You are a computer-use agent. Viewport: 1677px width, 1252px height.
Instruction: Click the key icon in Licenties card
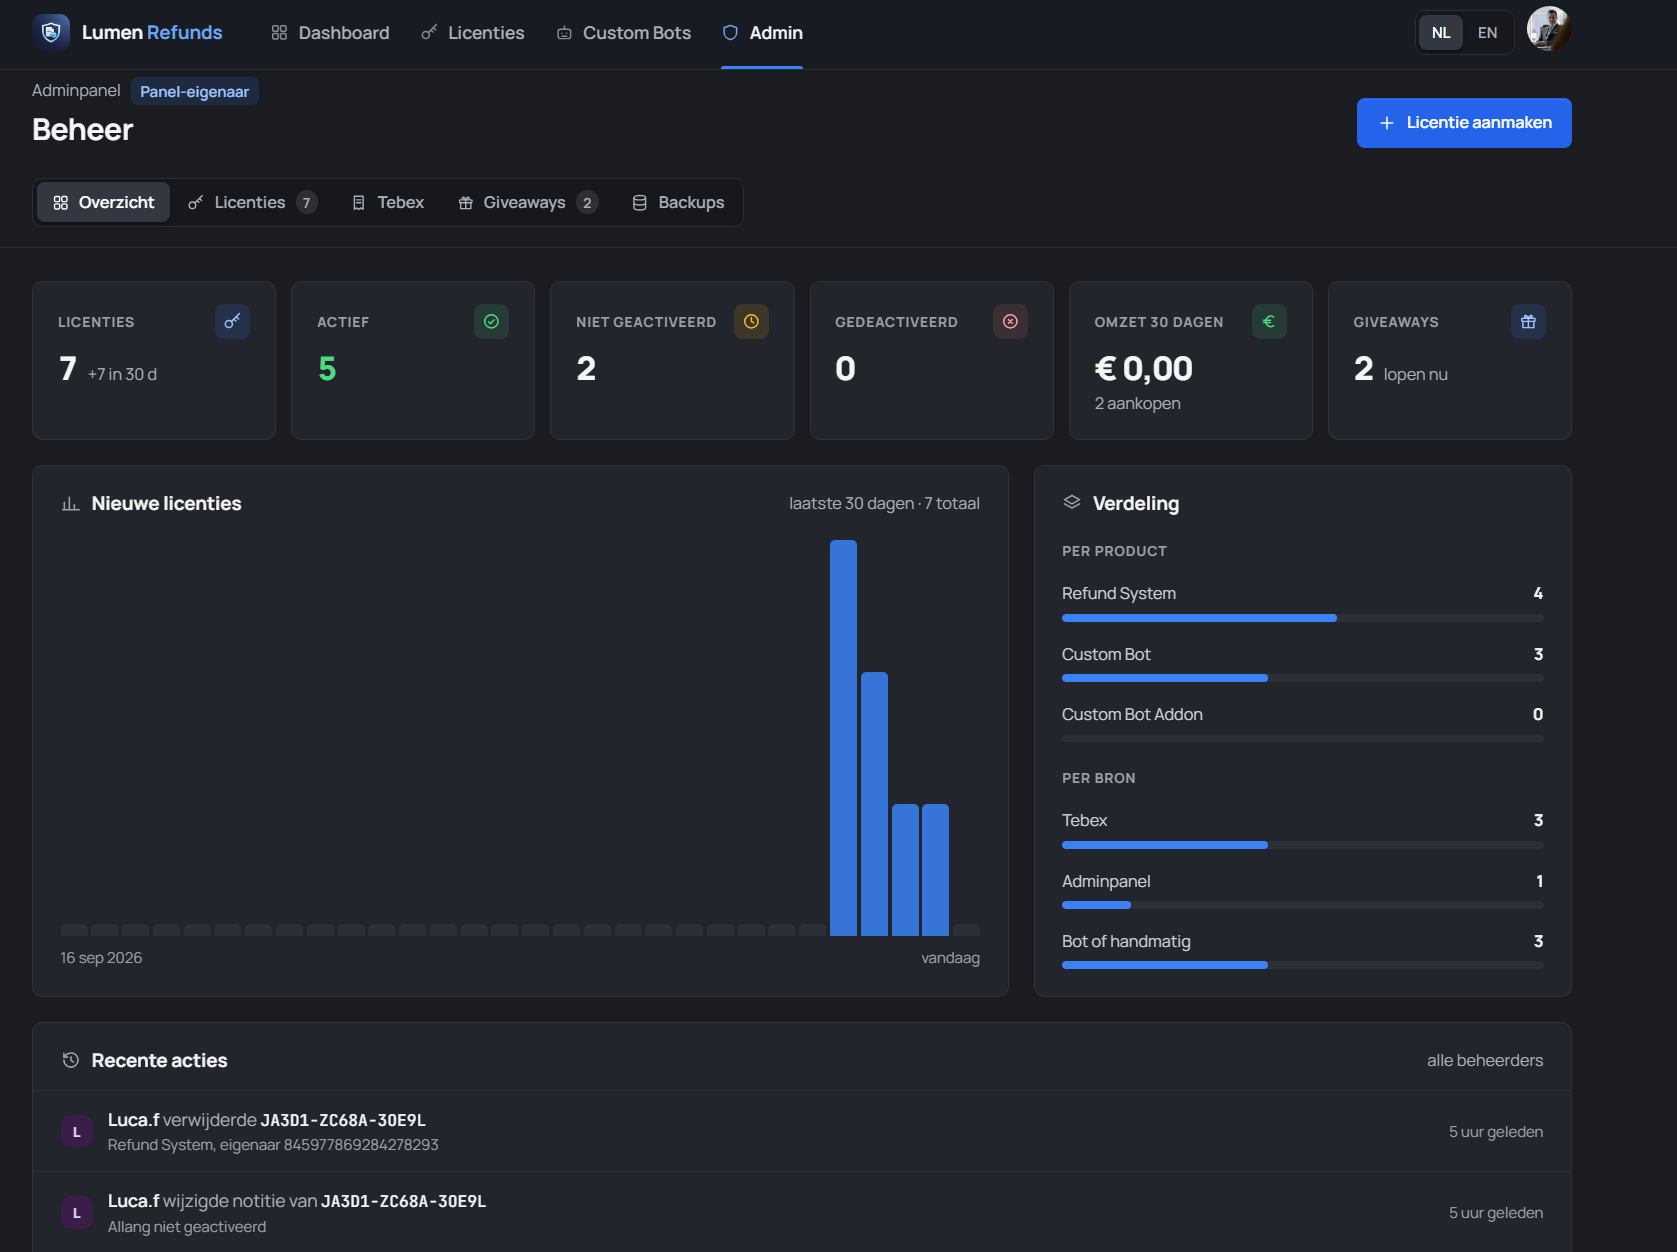pyautogui.click(x=232, y=322)
